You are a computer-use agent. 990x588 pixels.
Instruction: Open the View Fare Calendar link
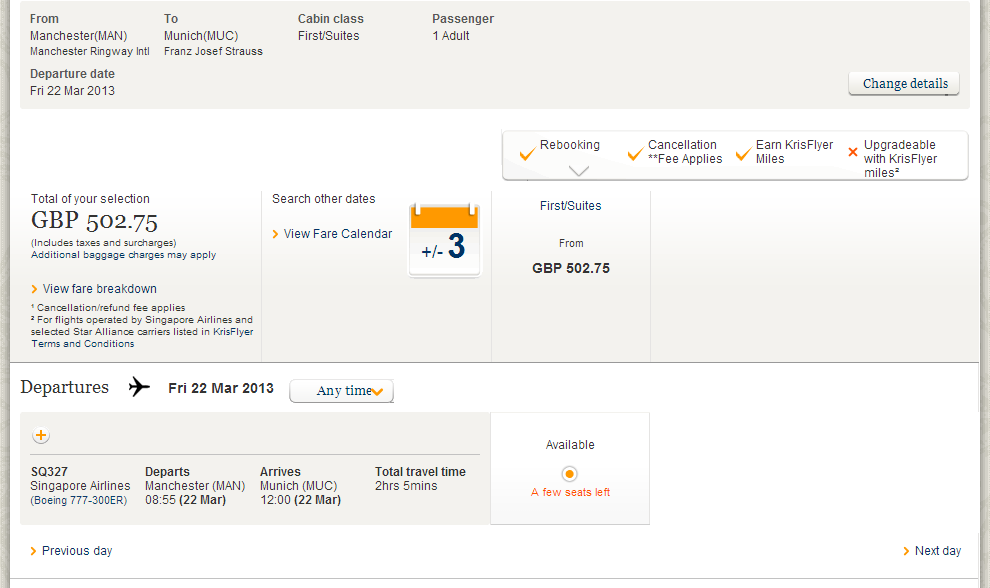click(x=338, y=234)
